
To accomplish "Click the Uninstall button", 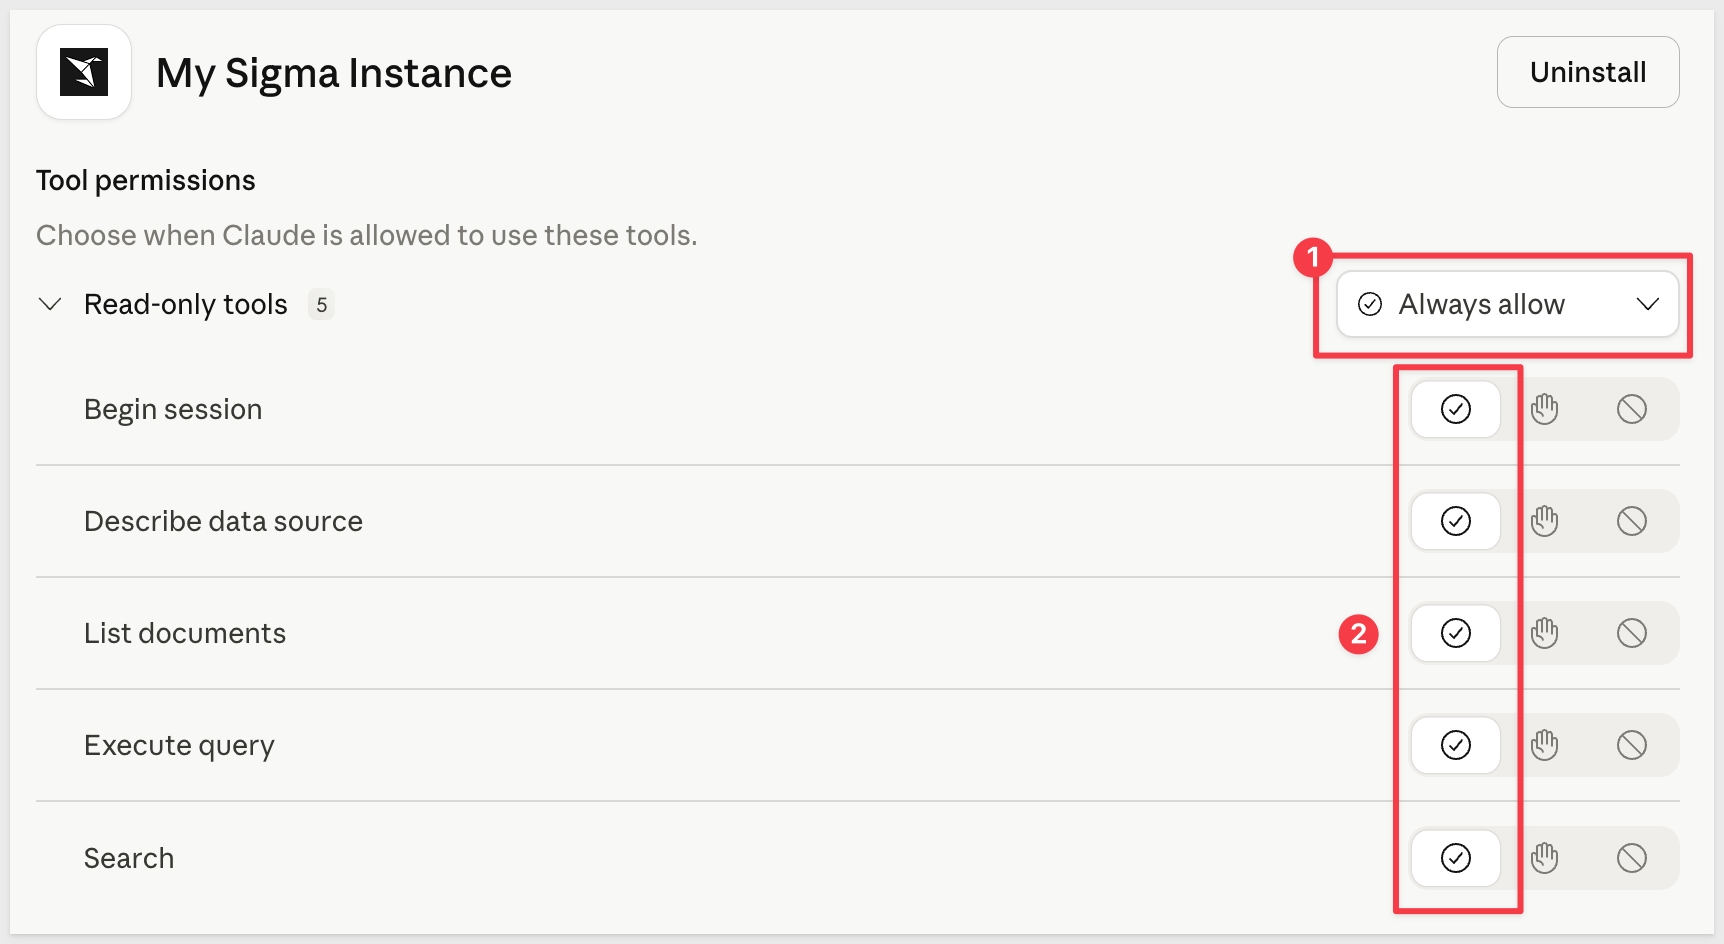I will 1587,72.
